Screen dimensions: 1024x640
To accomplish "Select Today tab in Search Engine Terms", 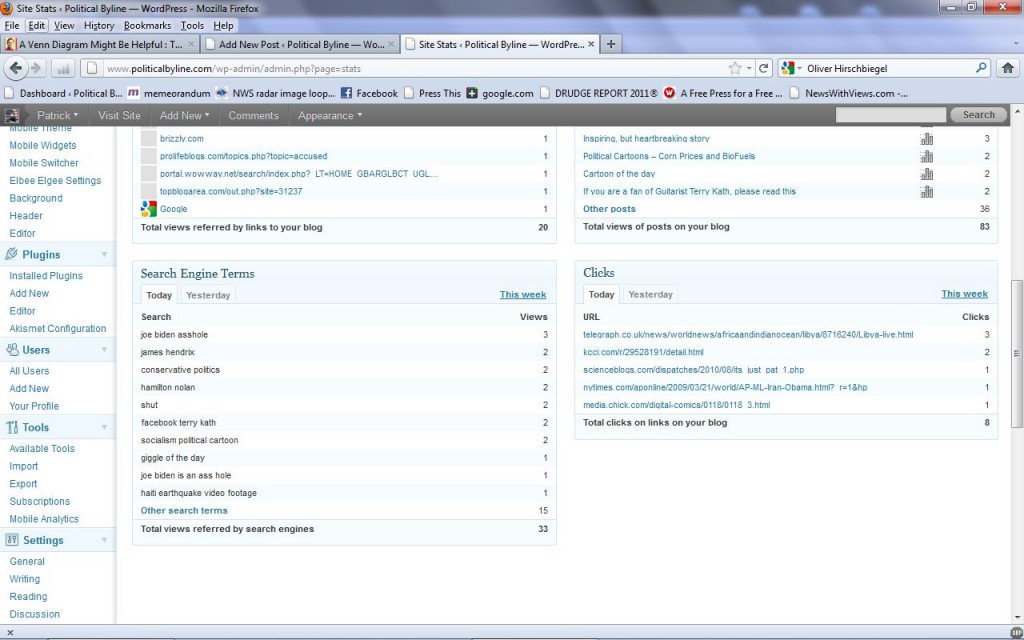I will pyautogui.click(x=159, y=295).
